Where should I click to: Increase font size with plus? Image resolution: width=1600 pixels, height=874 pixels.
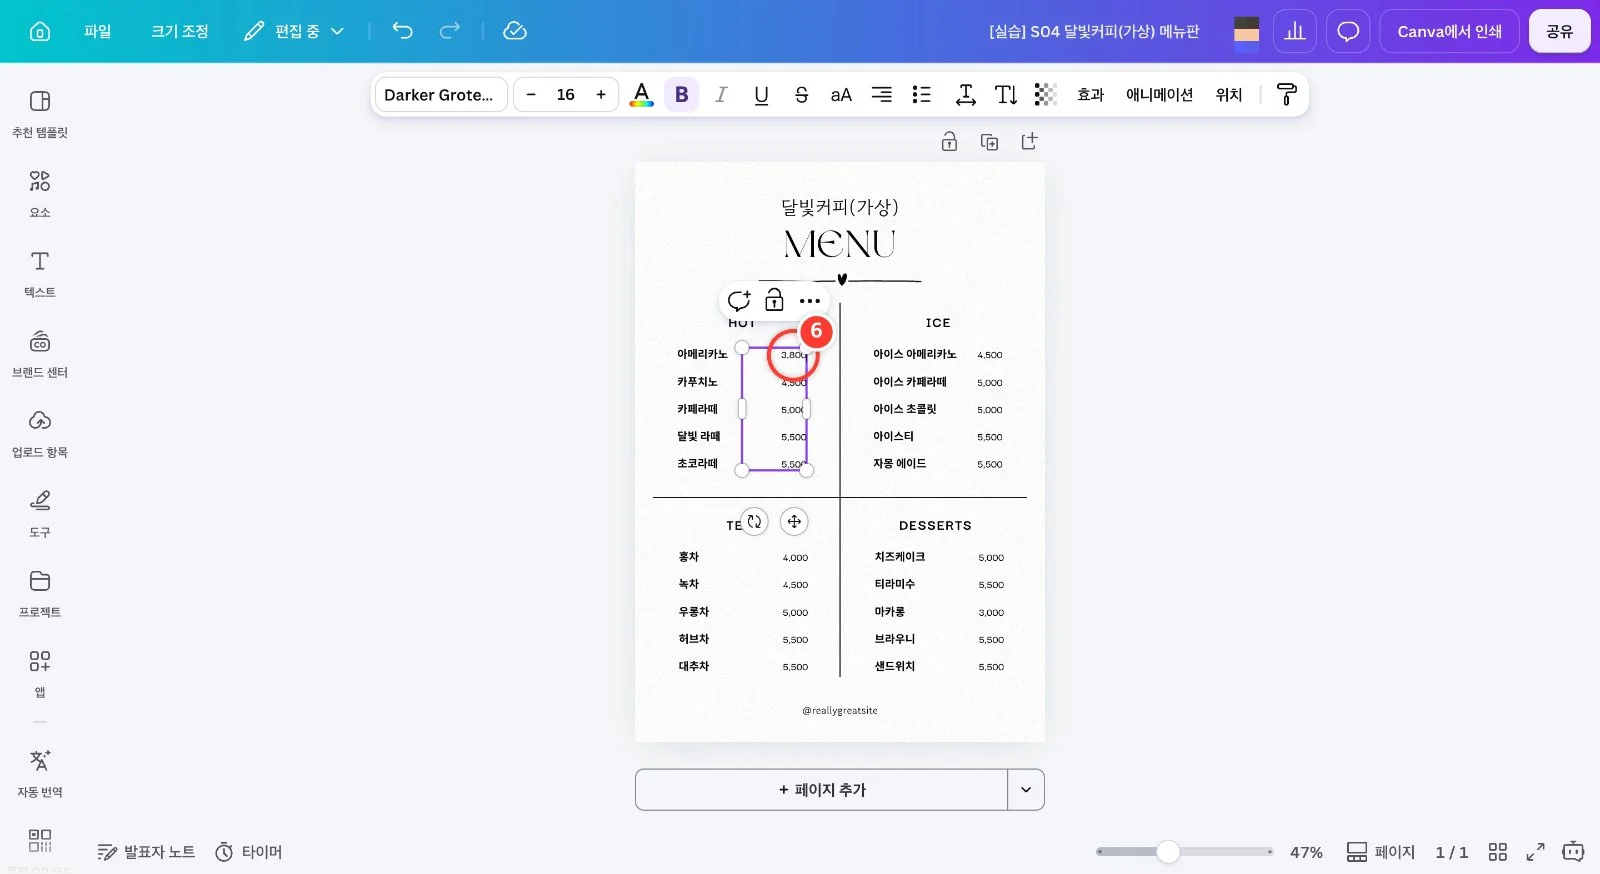pyautogui.click(x=601, y=95)
